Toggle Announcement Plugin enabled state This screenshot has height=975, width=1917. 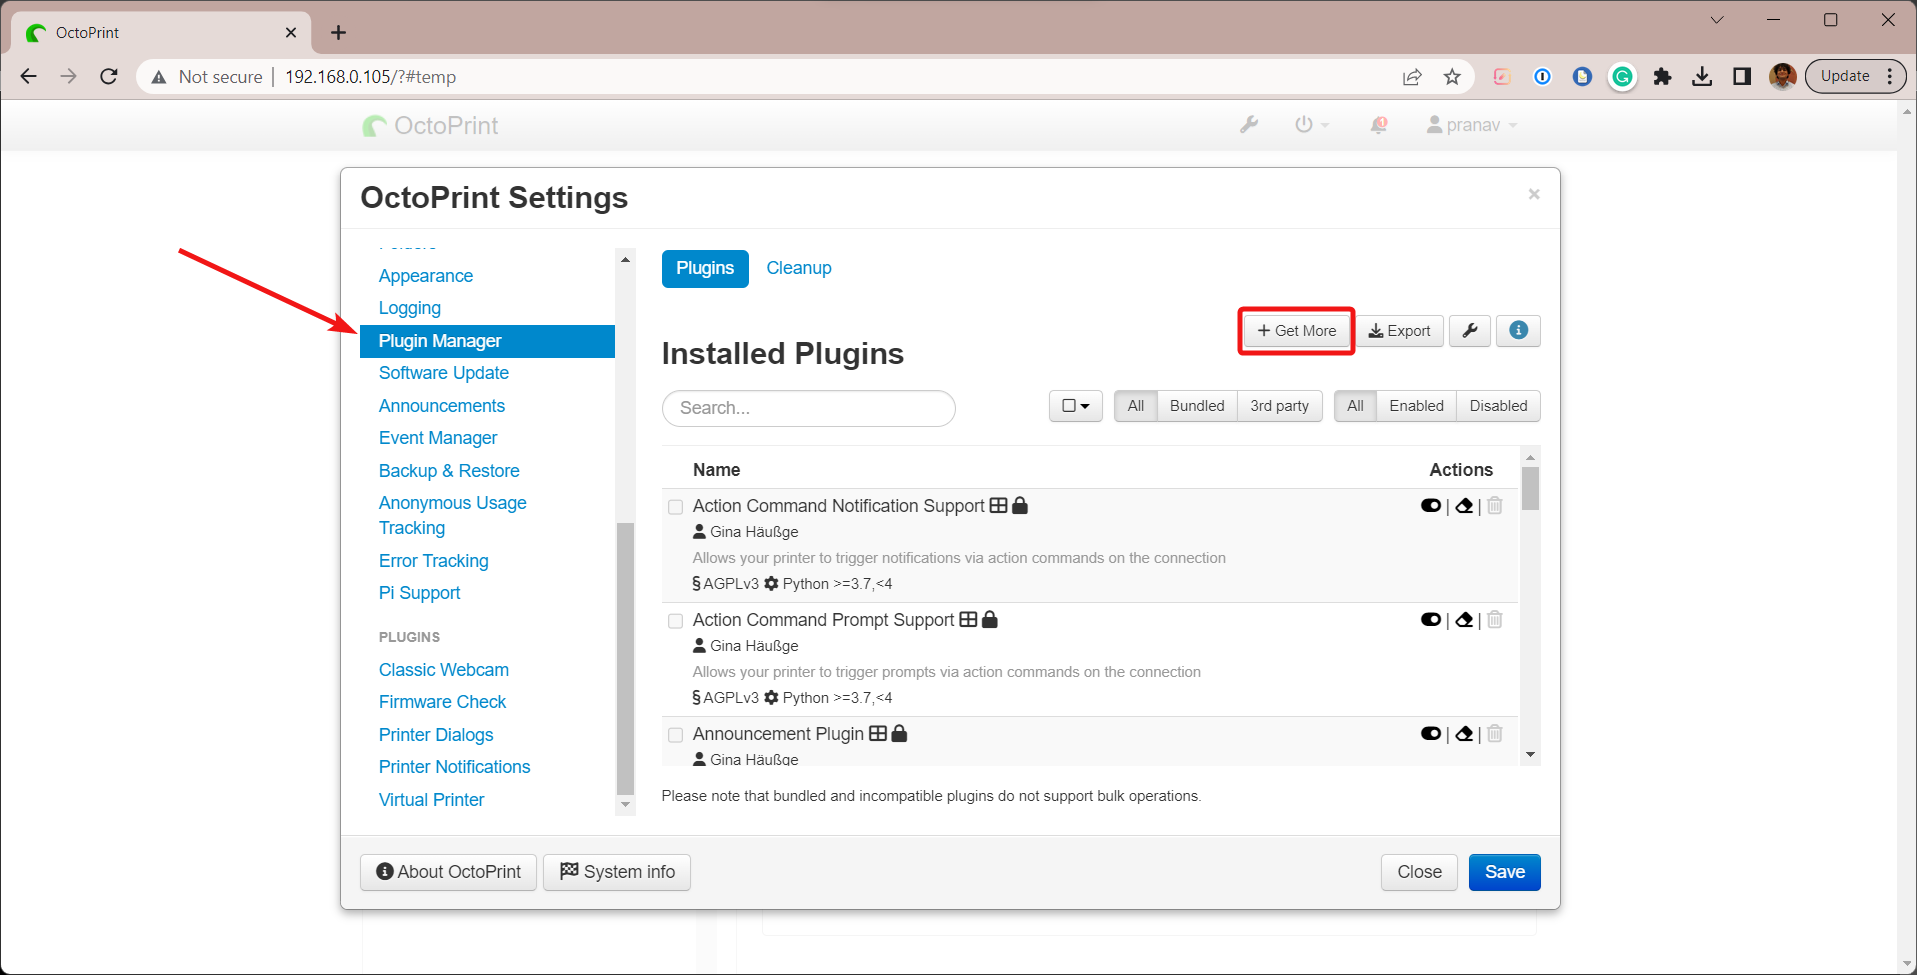[x=1431, y=734]
